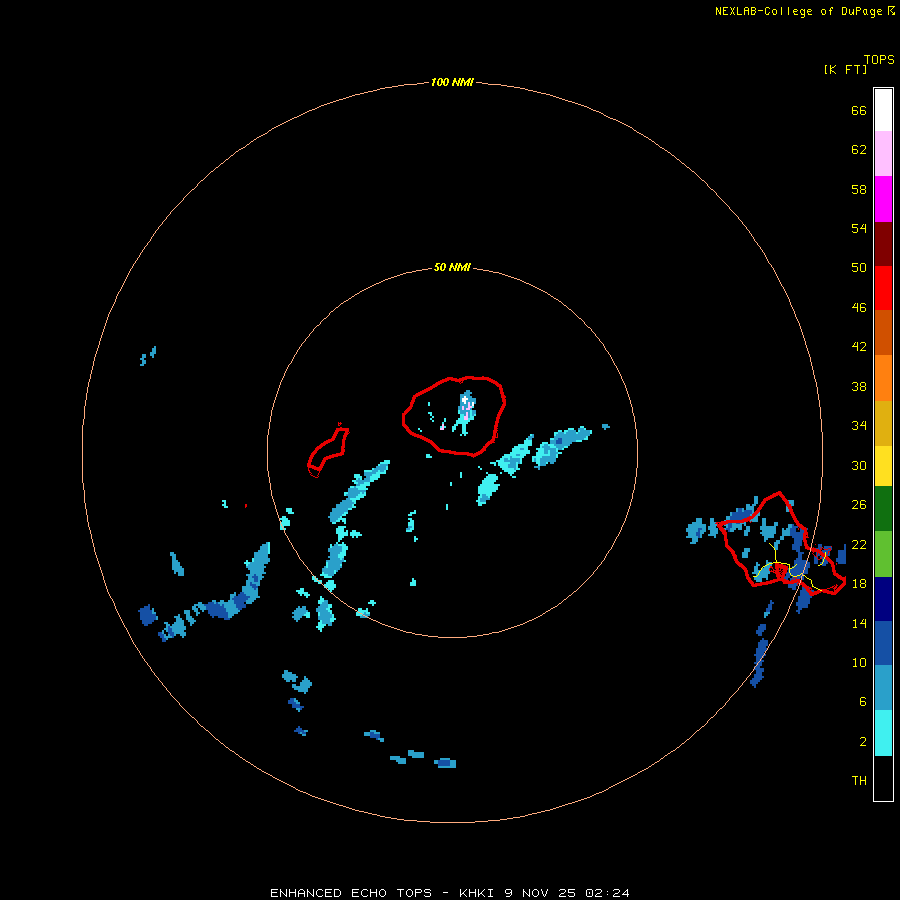The width and height of the screenshot is (900, 900).
Task: Click legend value "42"
Action: 859,346
